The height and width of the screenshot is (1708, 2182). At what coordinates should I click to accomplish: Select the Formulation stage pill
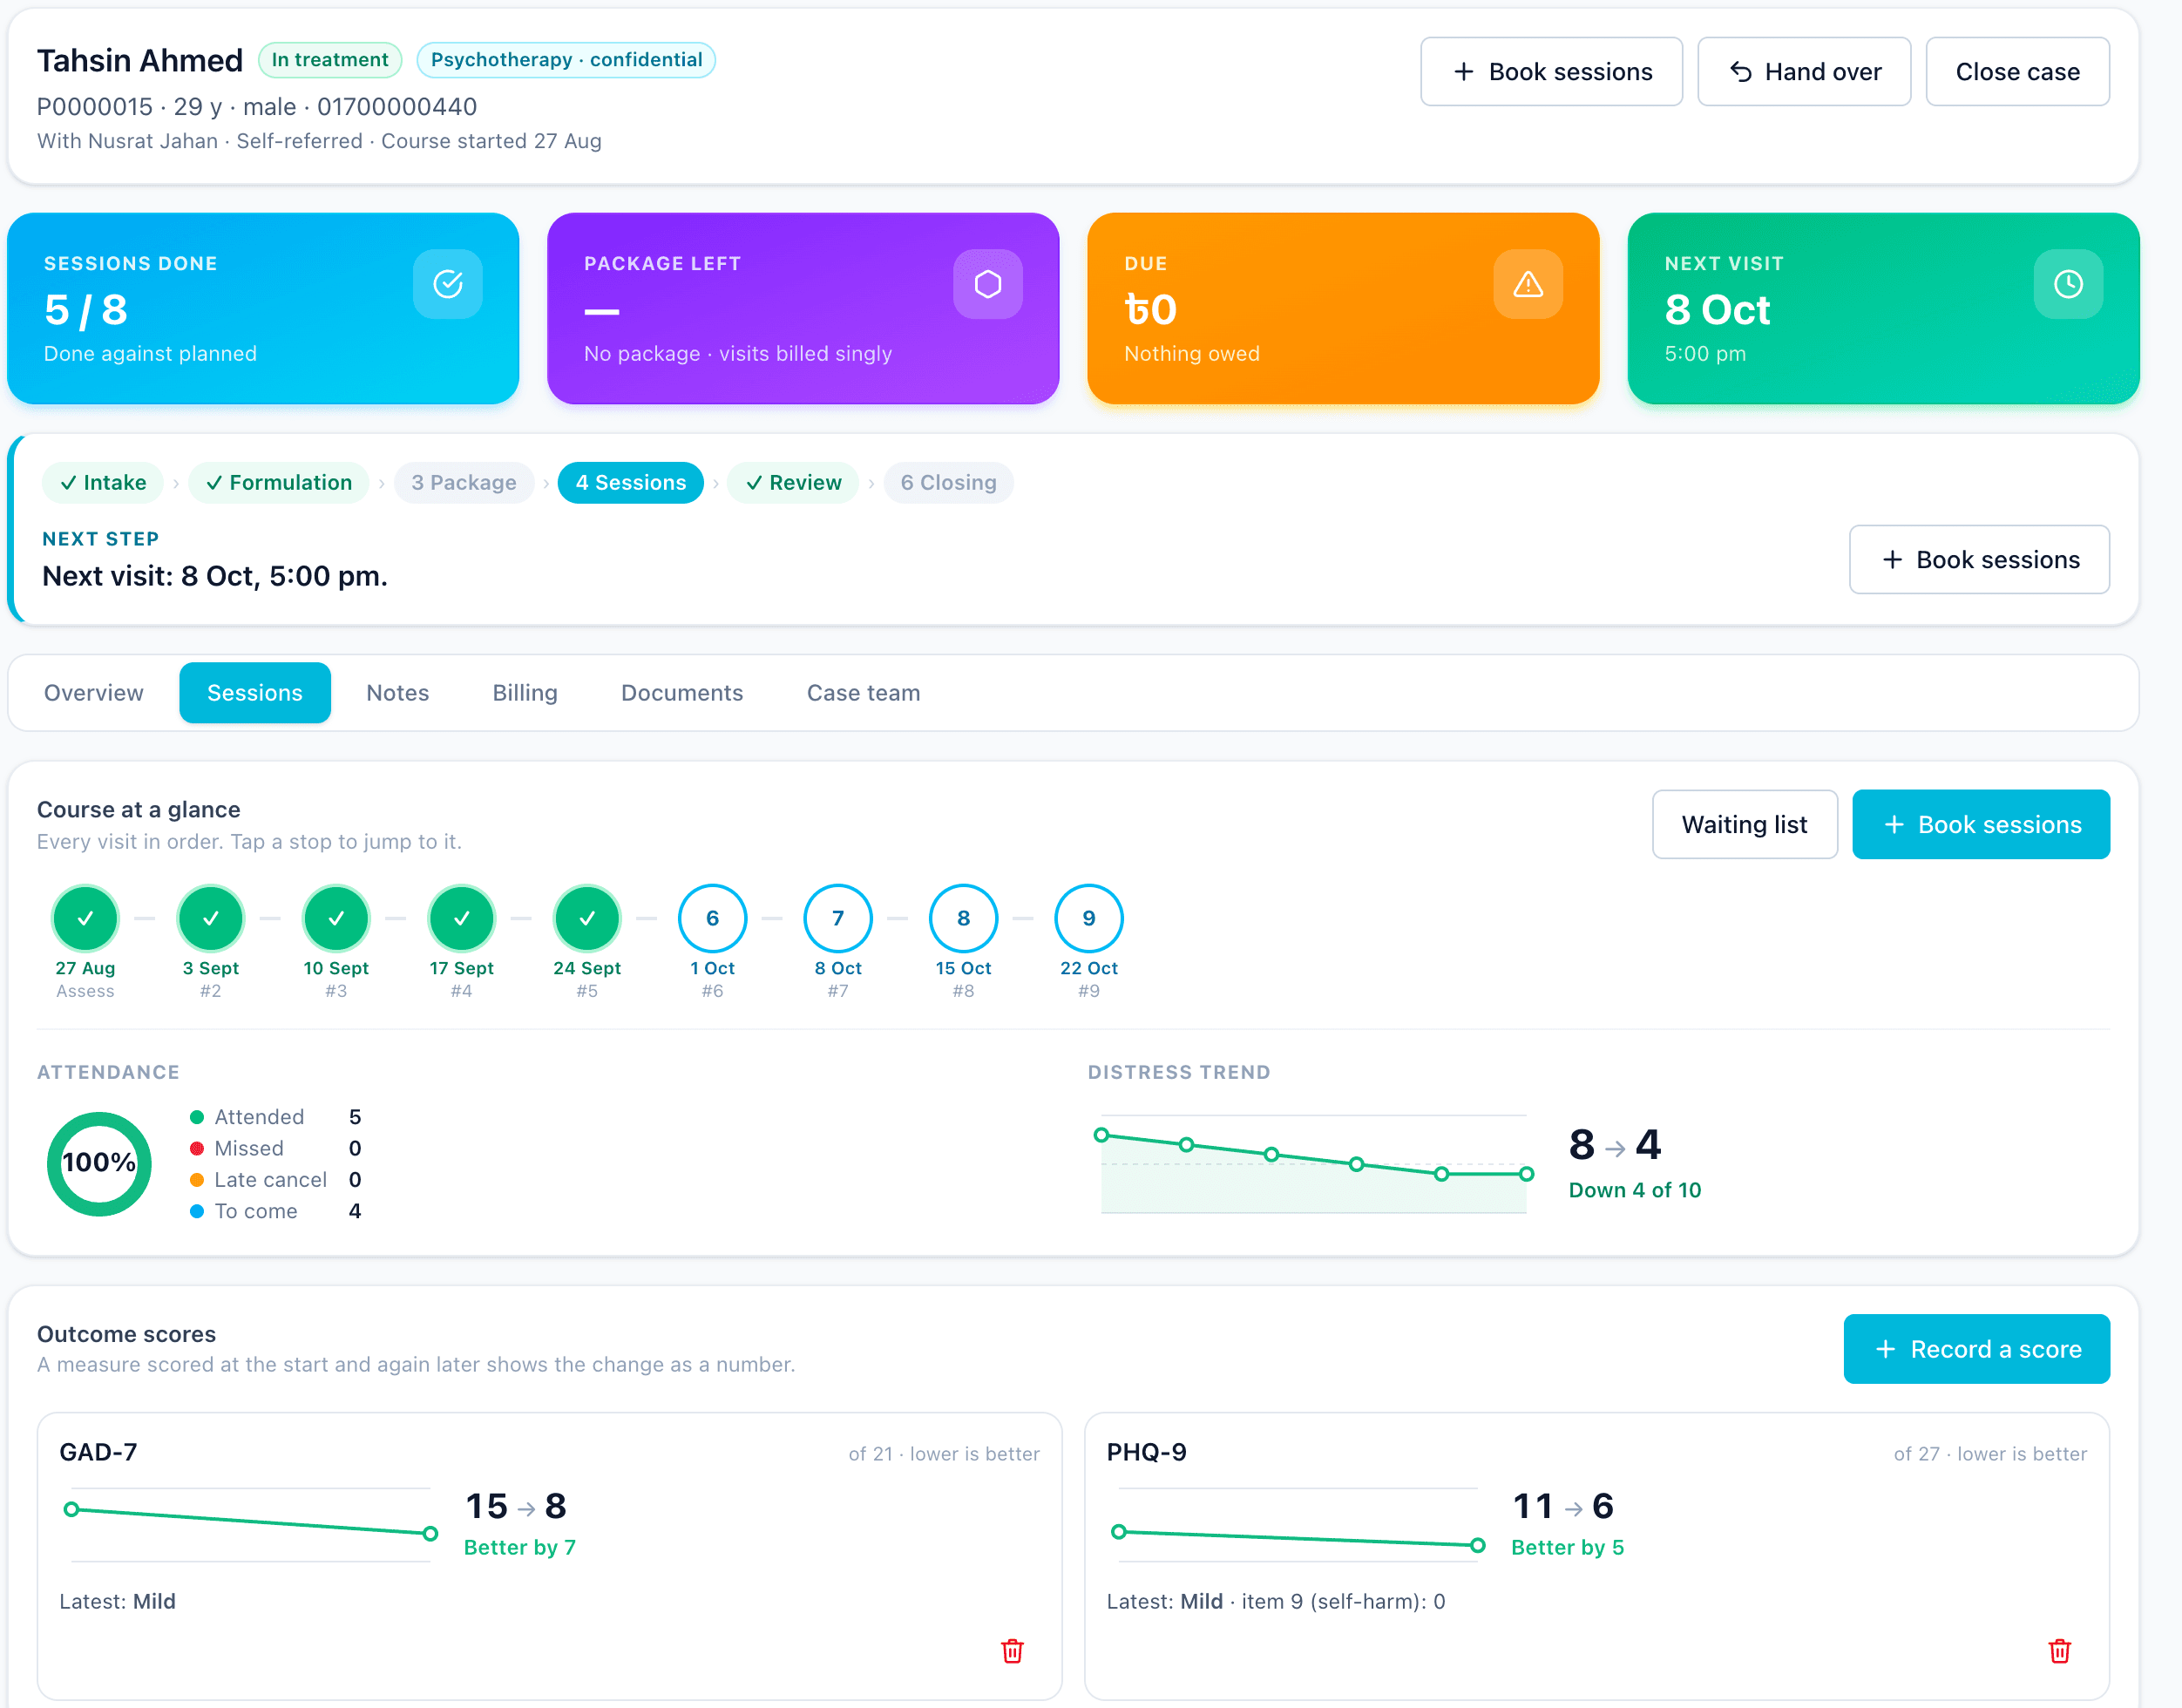coord(278,482)
